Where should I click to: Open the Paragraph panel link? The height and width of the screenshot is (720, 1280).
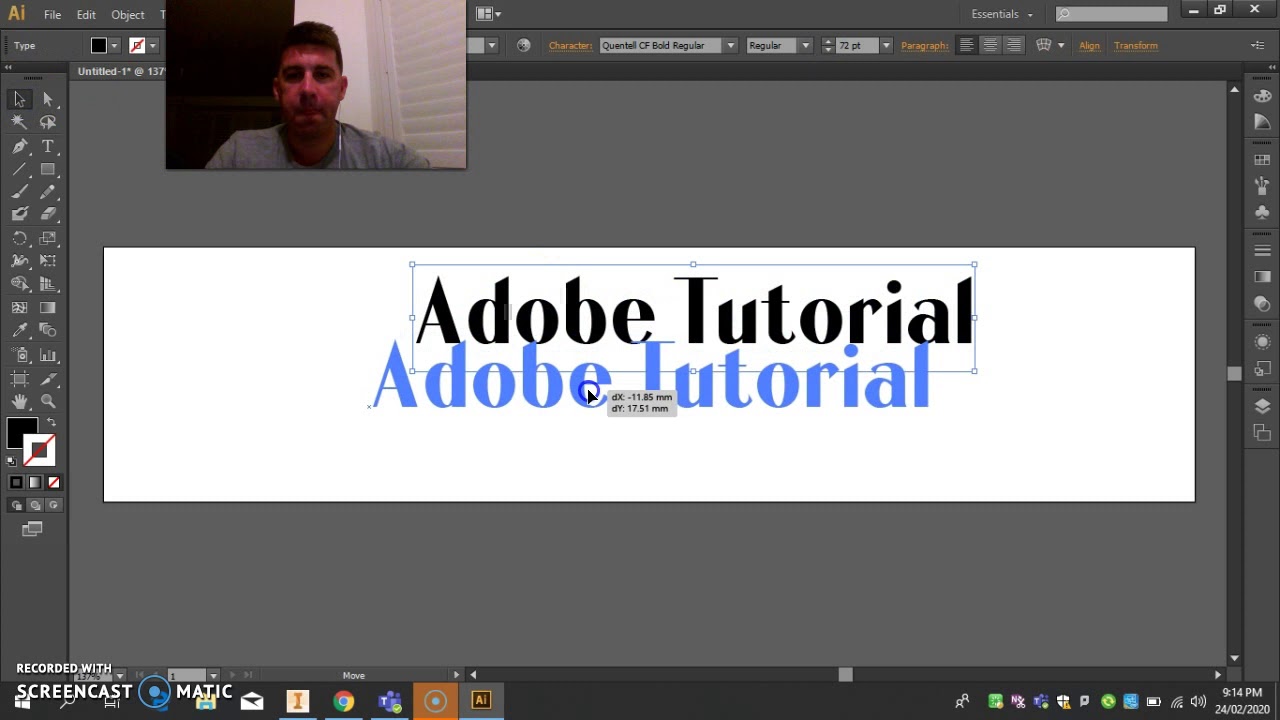[925, 46]
